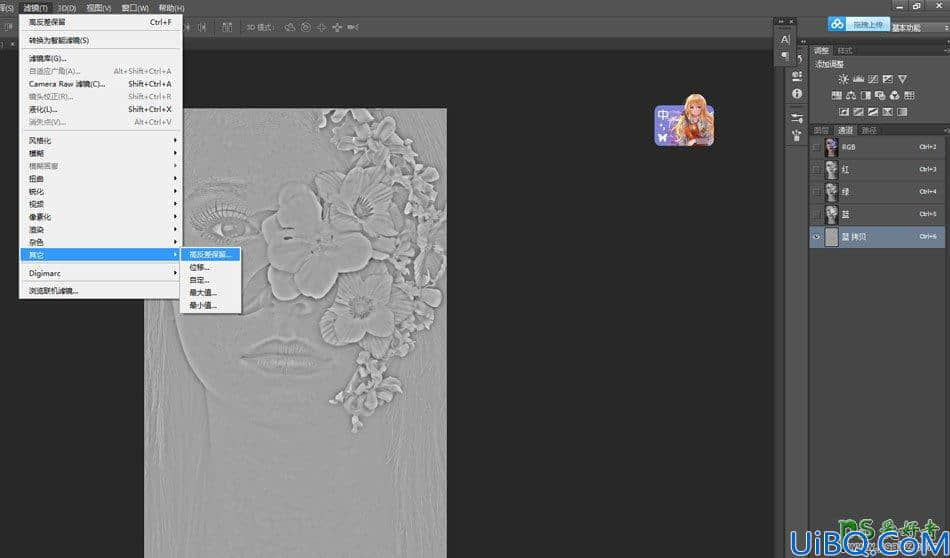Screen dimensions: 950x558
Task: Expand the 锐化 filter submenu
Action: [x=101, y=191]
